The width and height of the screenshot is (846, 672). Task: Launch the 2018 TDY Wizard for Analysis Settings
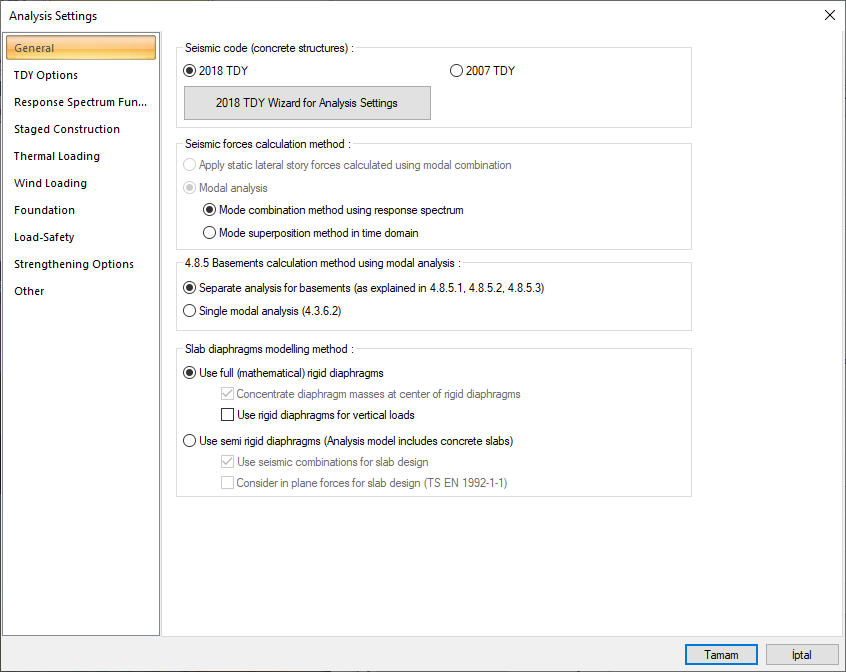click(x=307, y=102)
